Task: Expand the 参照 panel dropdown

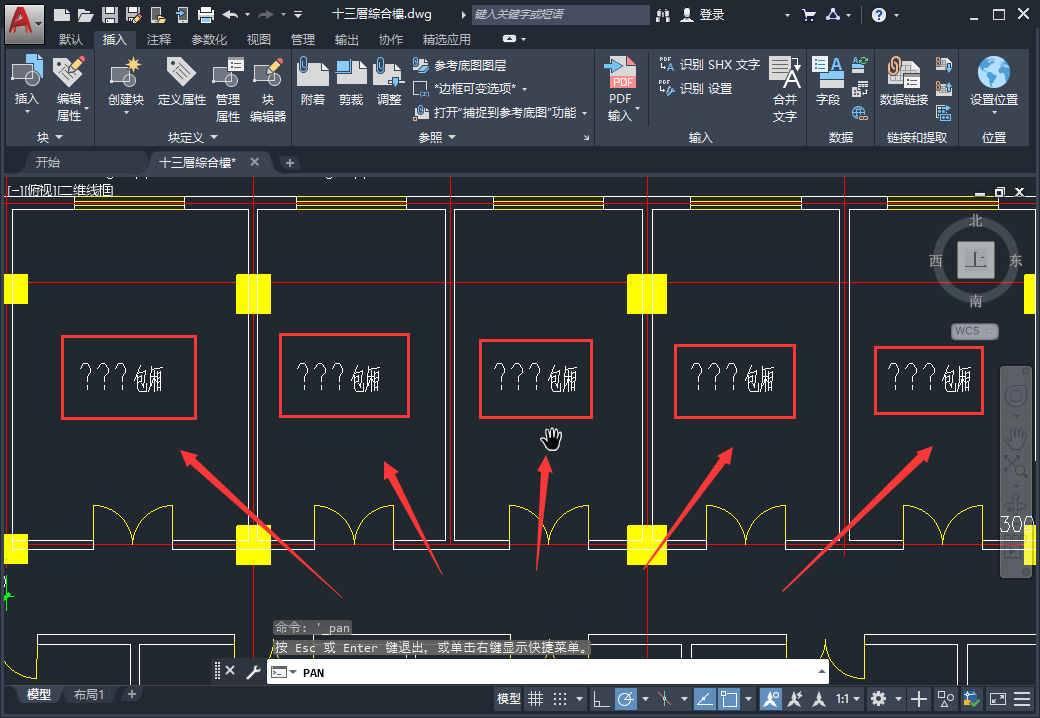Action: pyautogui.click(x=437, y=137)
